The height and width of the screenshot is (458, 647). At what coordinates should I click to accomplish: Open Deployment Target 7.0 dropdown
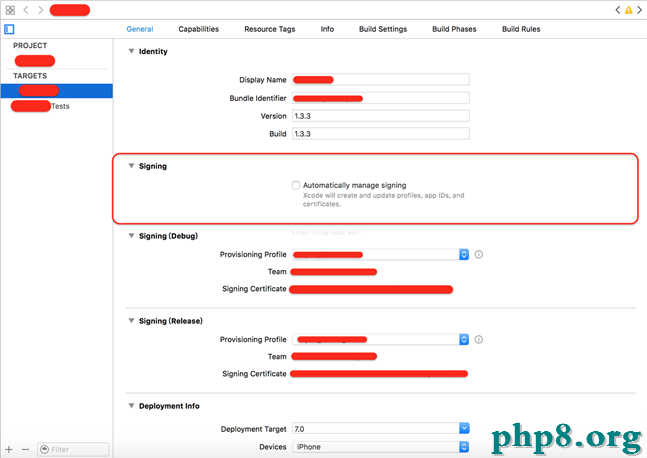(464, 429)
